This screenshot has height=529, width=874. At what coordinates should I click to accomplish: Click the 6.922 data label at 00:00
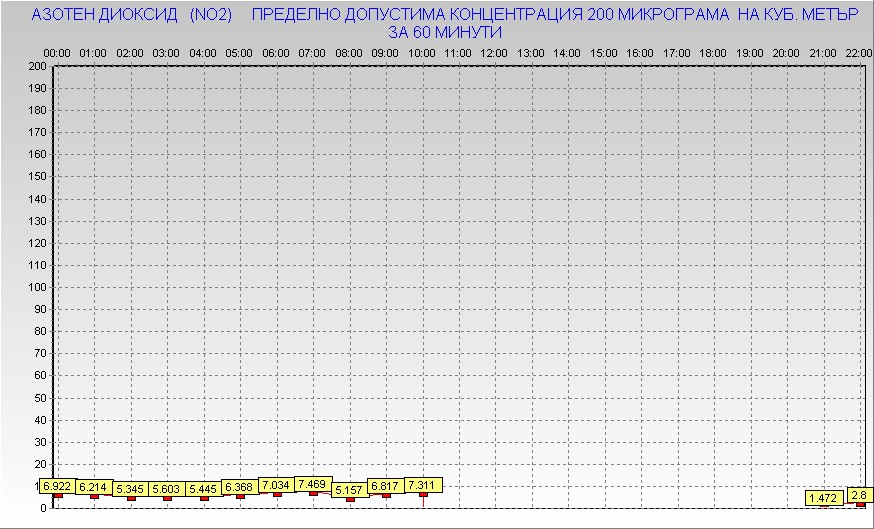[x=57, y=486]
